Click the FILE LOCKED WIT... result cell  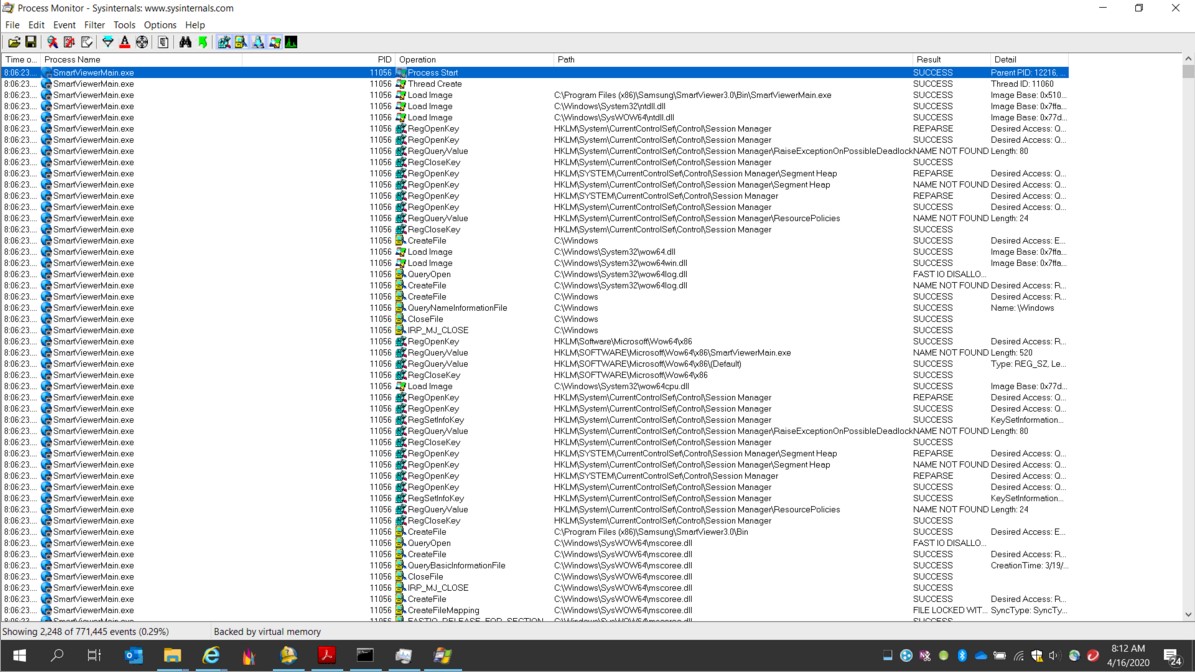950,610
